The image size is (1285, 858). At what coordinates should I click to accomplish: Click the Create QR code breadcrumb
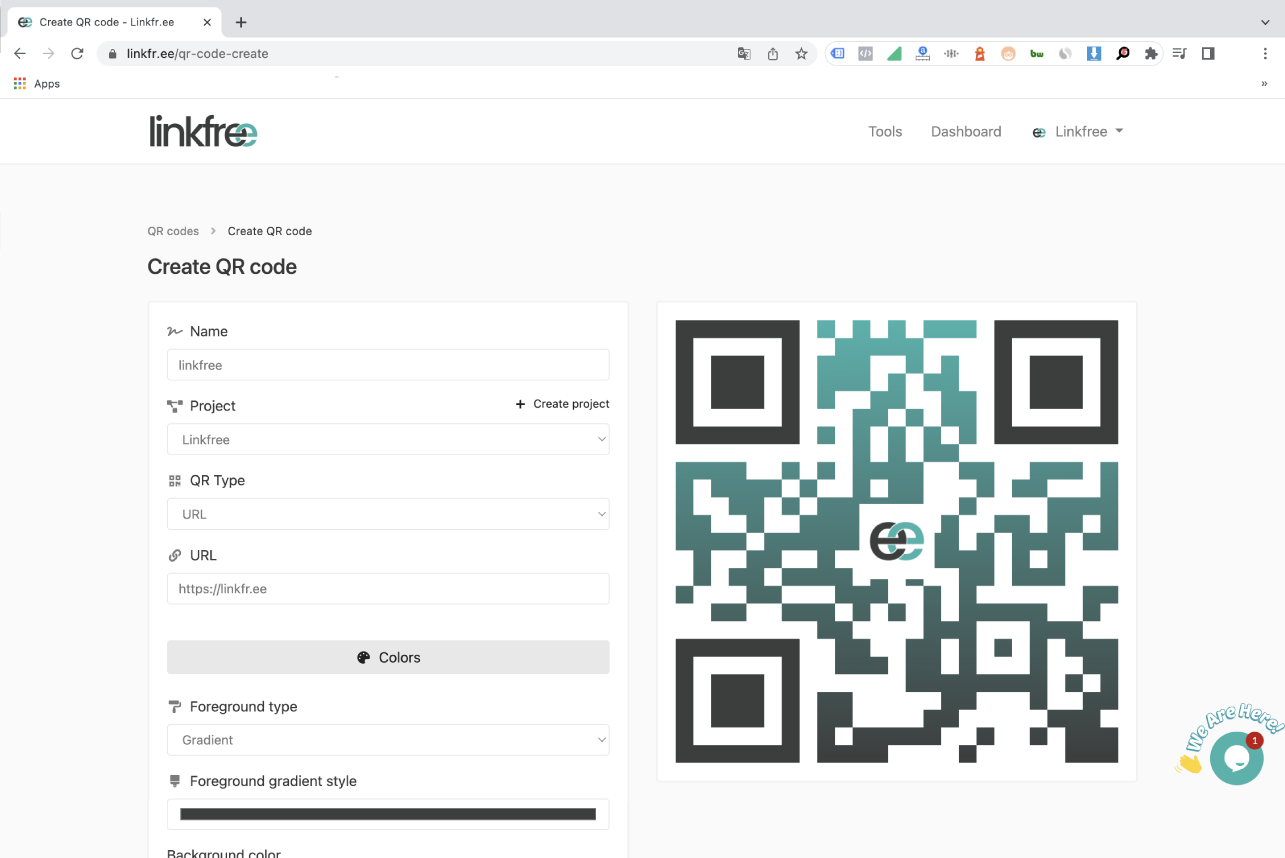(270, 231)
